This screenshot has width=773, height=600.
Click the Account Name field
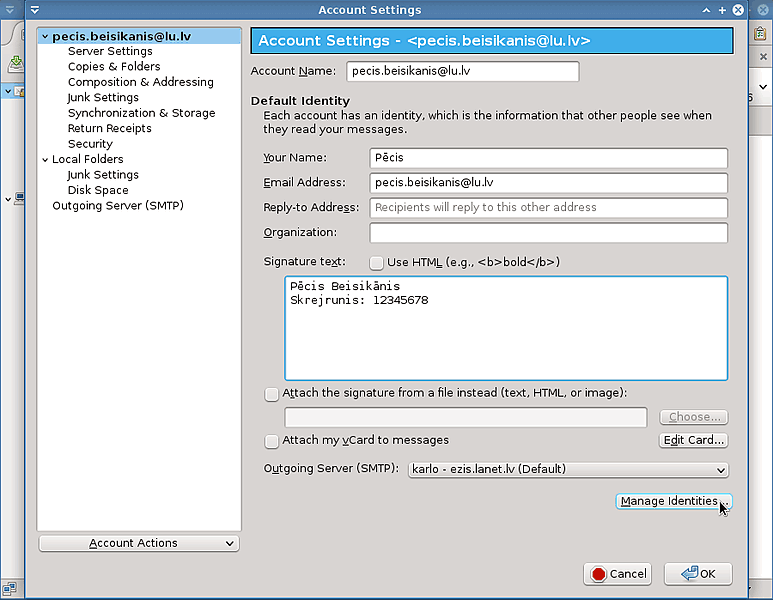[462, 71]
